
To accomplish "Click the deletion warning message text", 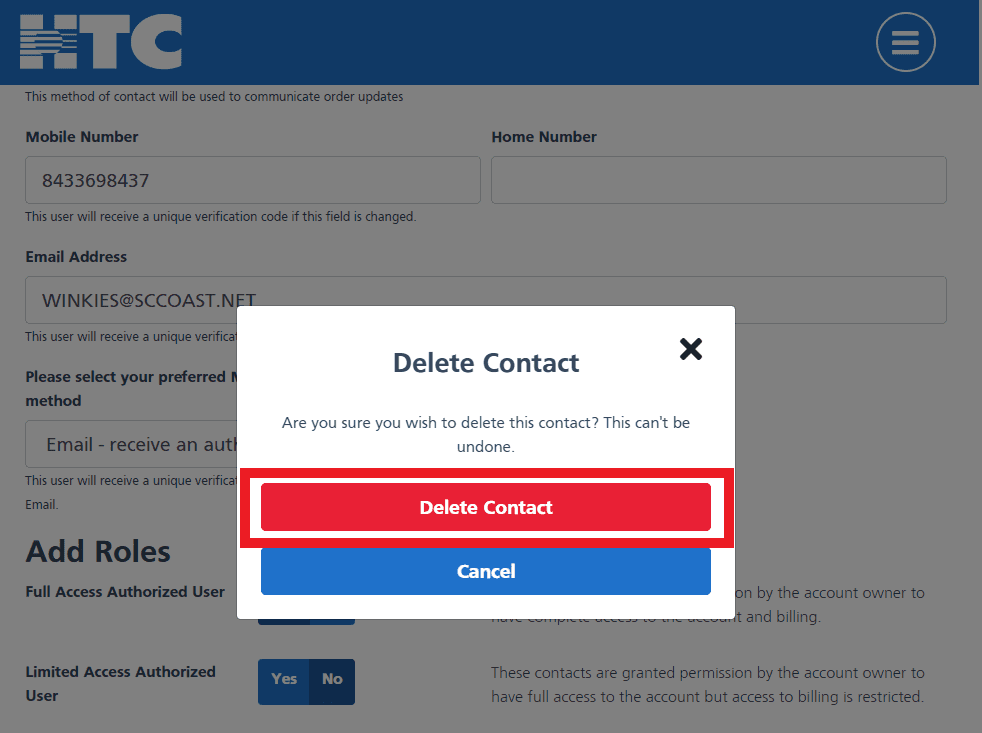I will [x=486, y=434].
